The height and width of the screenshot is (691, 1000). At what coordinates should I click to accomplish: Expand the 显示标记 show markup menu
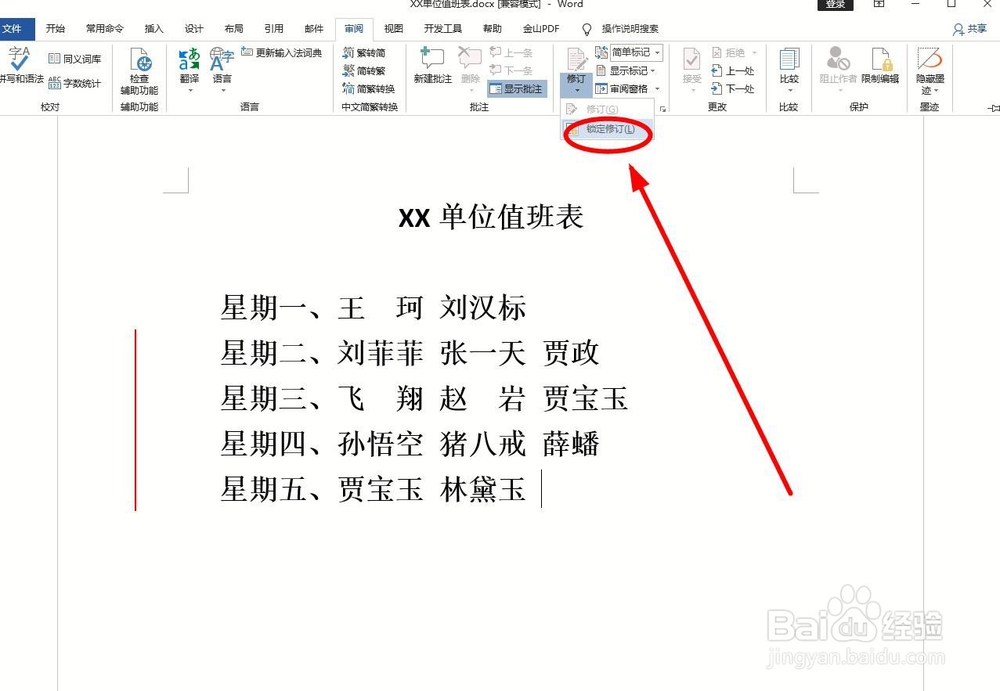pyautogui.click(x=626, y=71)
